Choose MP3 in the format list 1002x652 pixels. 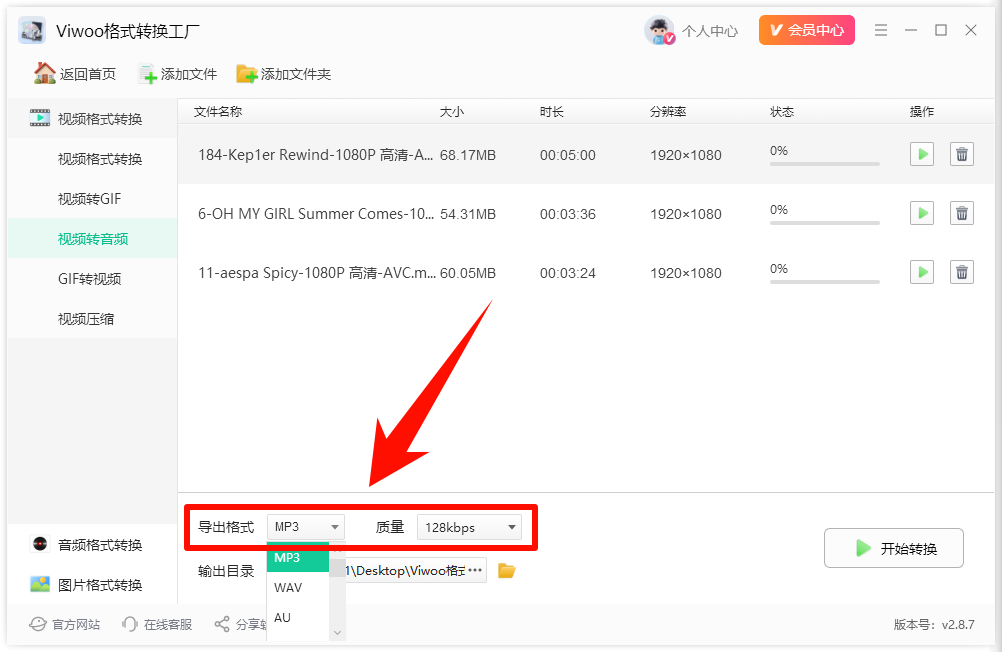coord(298,557)
